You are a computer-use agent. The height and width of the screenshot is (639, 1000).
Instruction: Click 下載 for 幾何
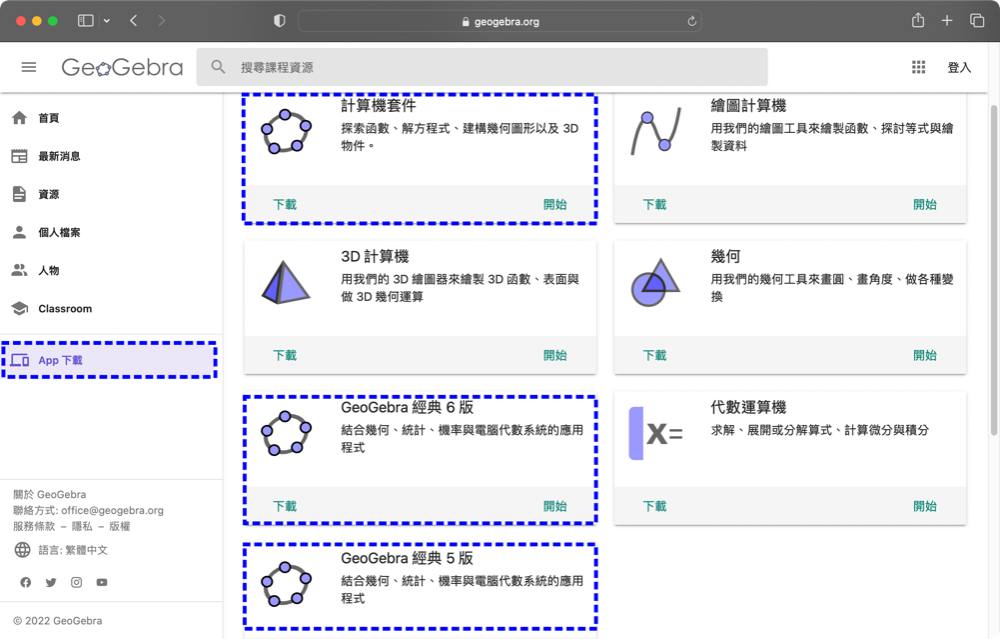[654, 355]
